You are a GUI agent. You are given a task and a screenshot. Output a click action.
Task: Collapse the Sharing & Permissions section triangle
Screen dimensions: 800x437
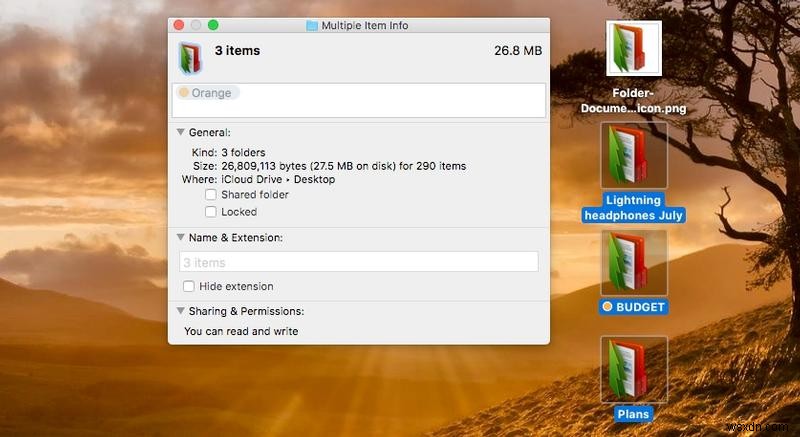[181, 311]
